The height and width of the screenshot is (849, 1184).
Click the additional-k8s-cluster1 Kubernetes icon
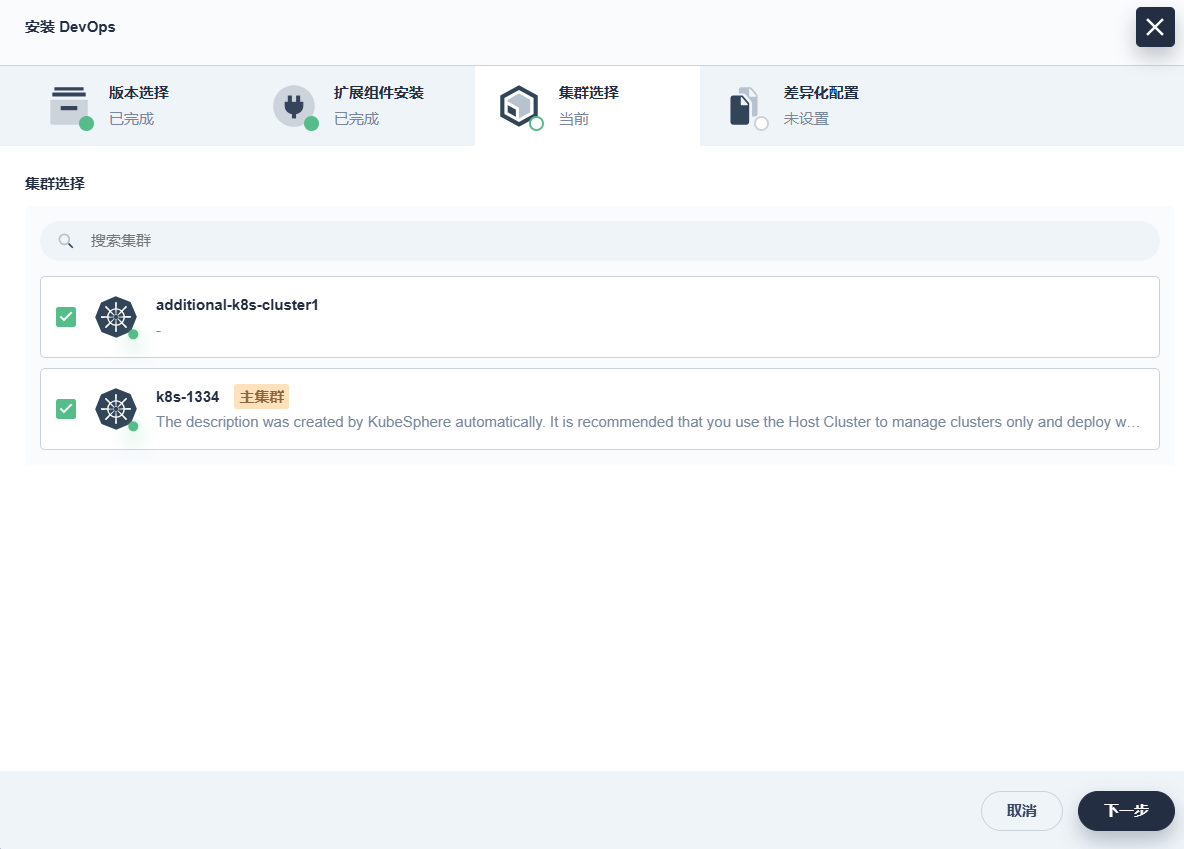coord(116,316)
